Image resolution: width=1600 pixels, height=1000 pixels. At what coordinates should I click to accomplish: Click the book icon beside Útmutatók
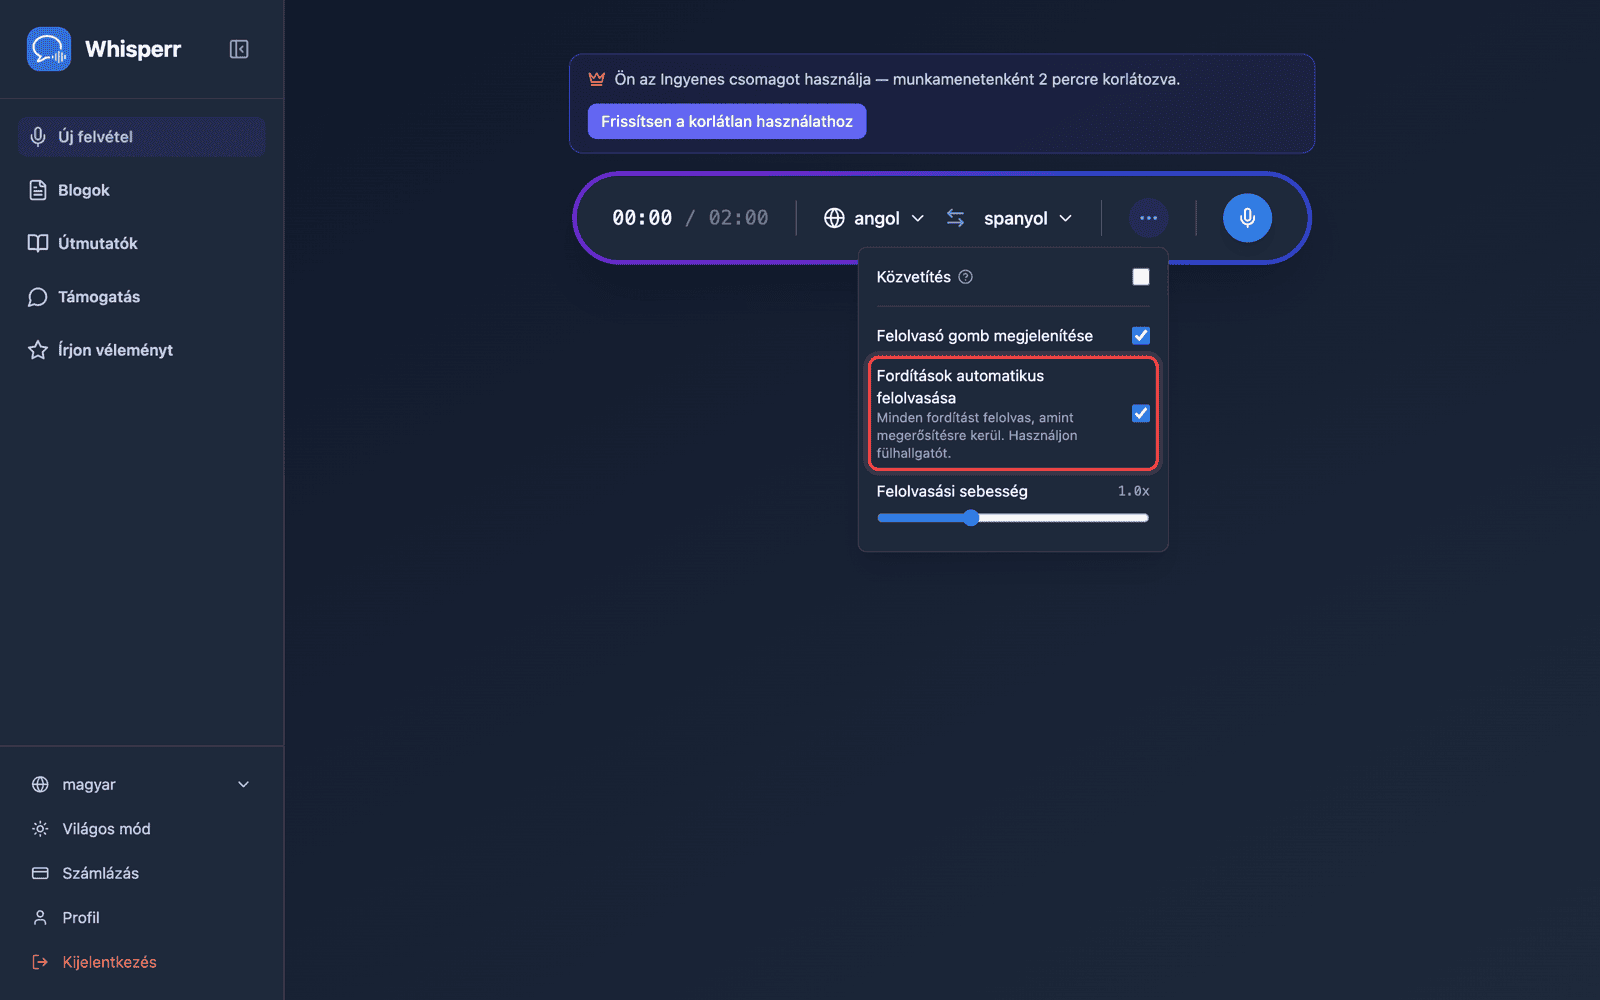click(x=38, y=243)
